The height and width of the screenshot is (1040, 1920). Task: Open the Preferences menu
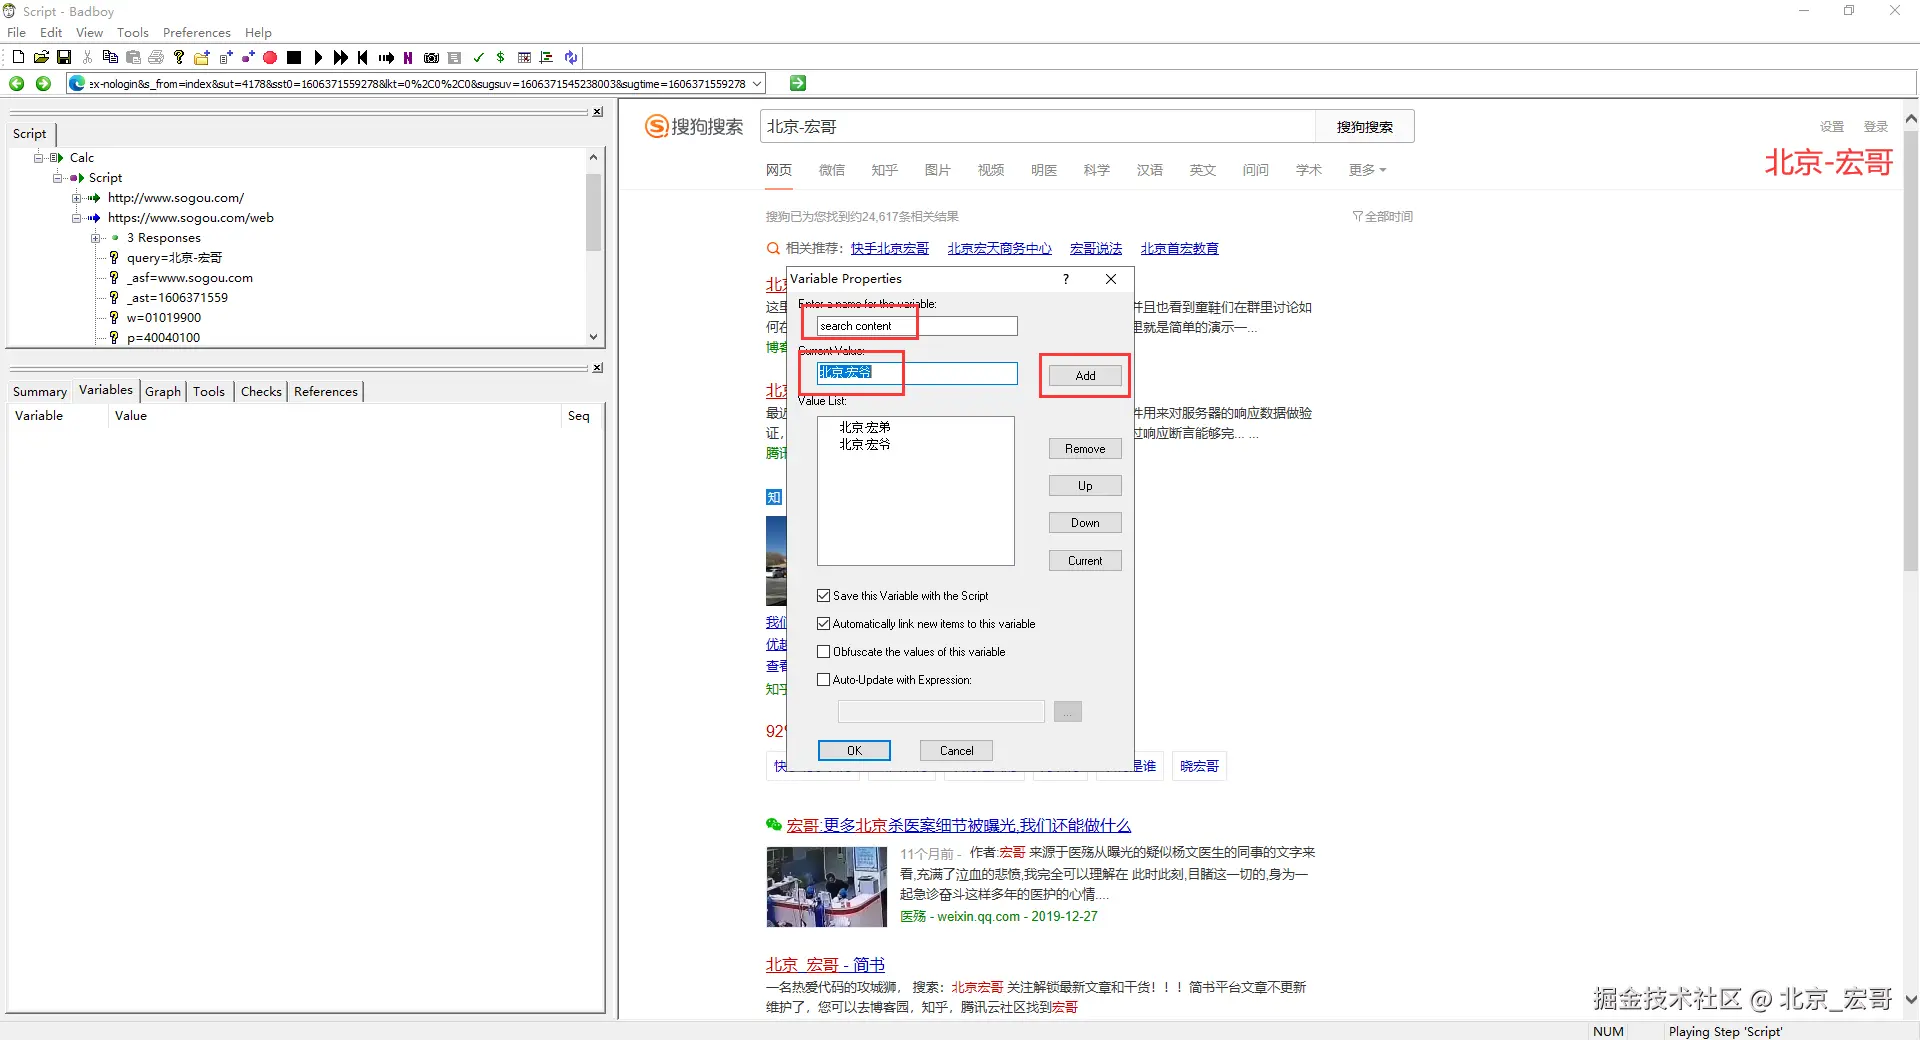point(197,33)
